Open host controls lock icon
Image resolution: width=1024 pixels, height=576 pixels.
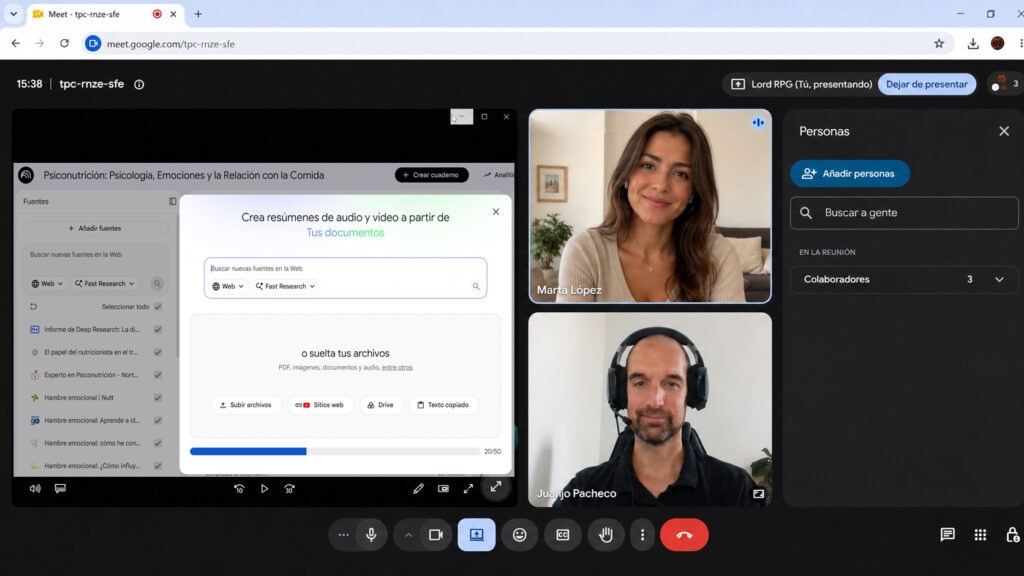click(1012, 535)
